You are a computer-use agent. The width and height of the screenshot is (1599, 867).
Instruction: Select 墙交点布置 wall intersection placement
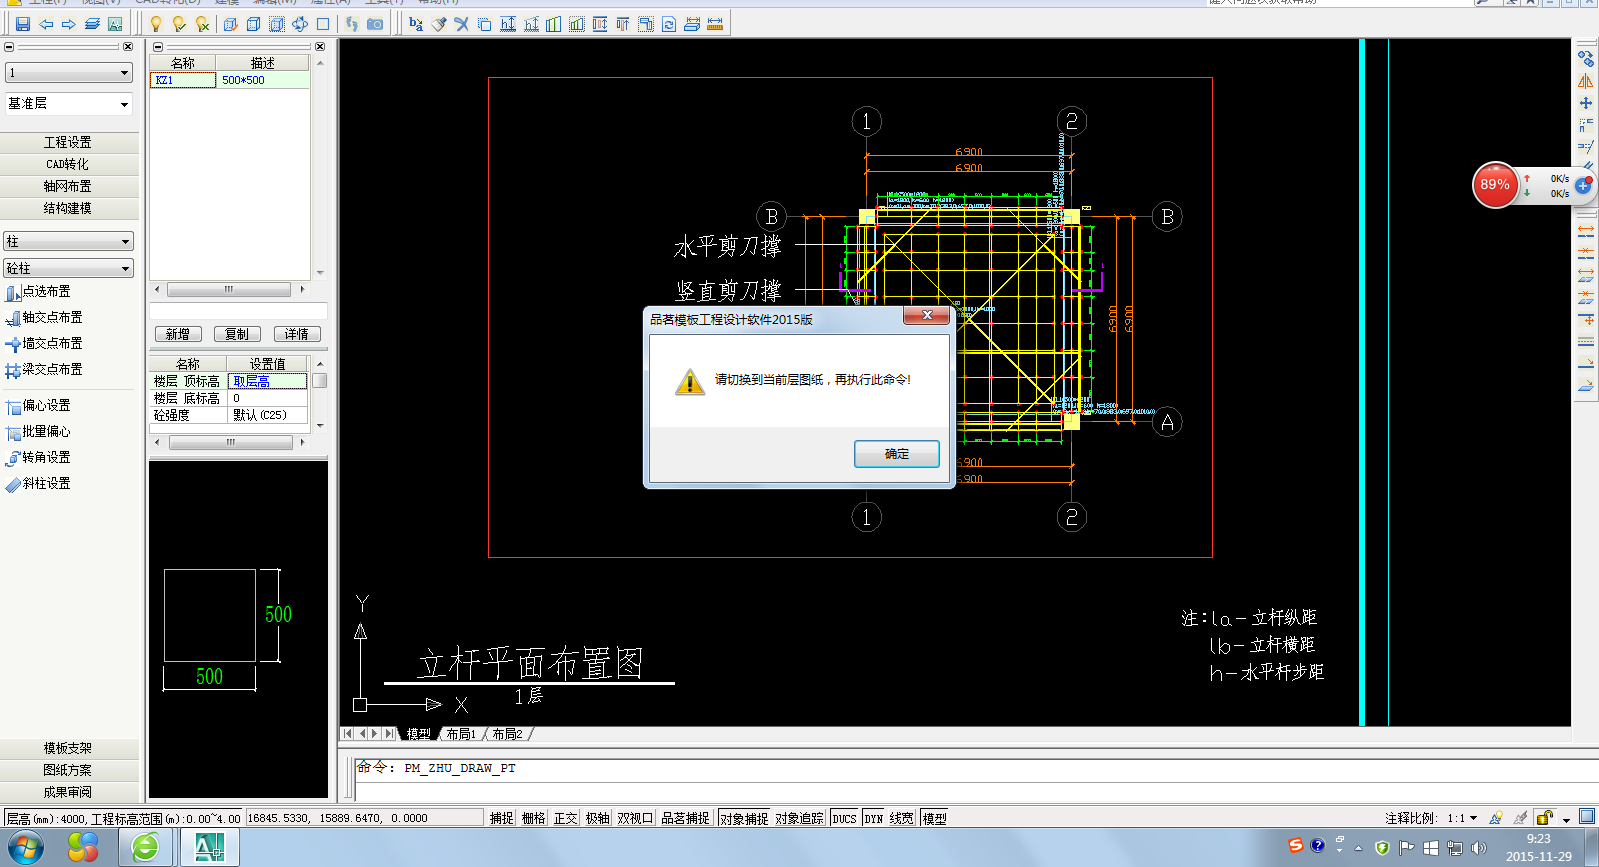point(44,344)
